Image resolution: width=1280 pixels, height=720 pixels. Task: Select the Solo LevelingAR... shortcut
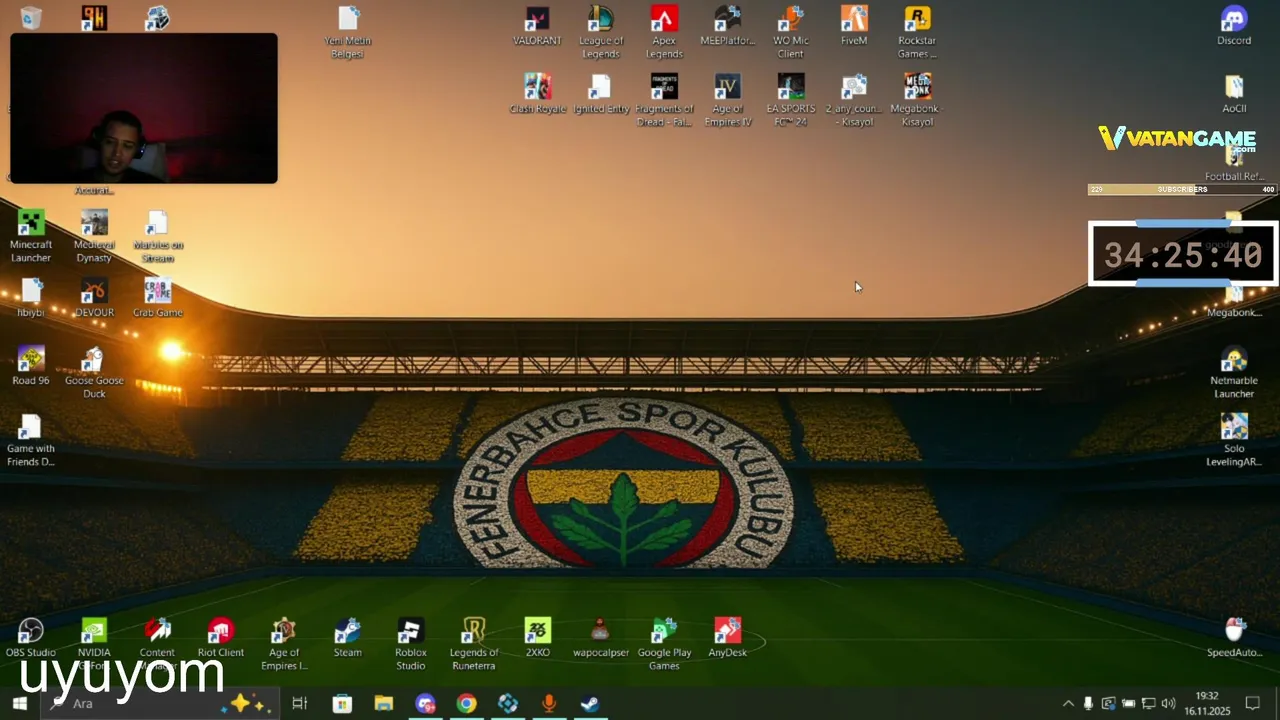click(1234, 440)
